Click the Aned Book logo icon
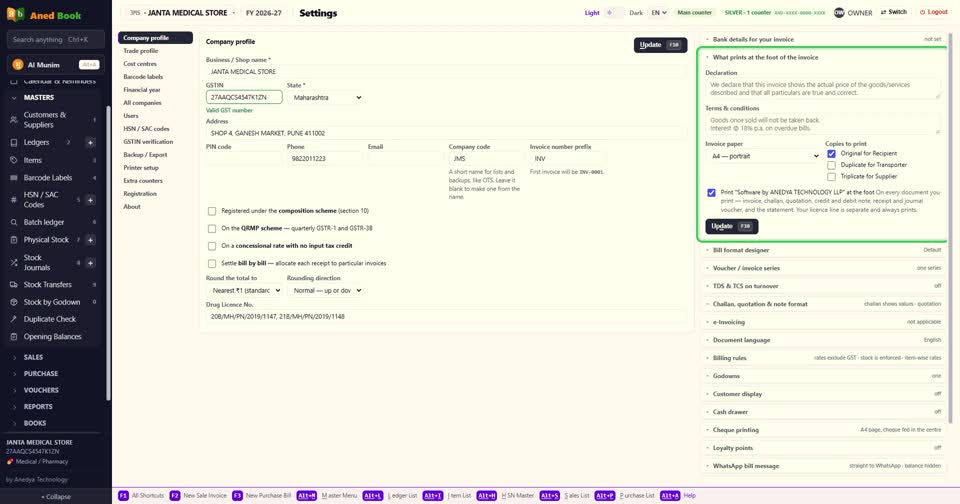 (15, 14)
